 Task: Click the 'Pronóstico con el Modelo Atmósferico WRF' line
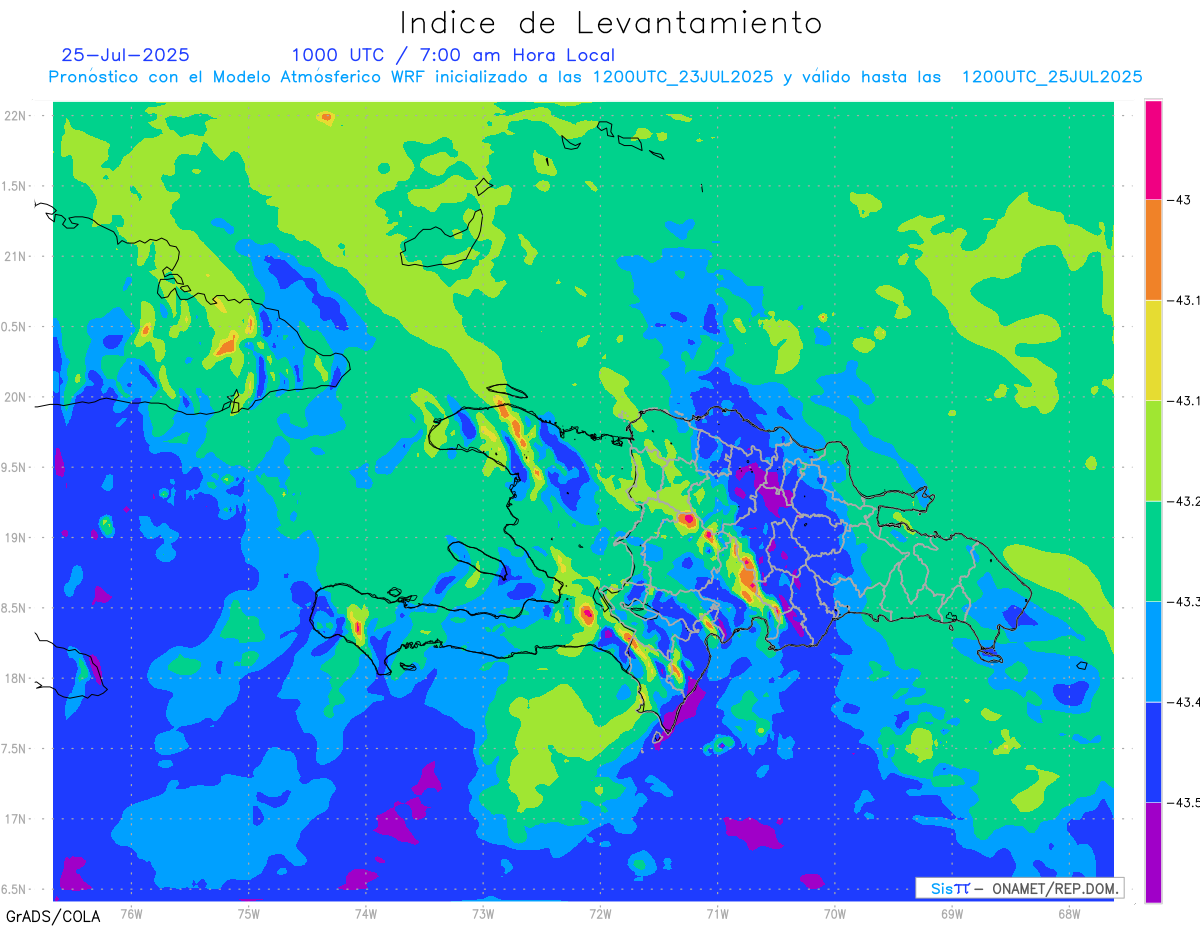tap(595, 77)
